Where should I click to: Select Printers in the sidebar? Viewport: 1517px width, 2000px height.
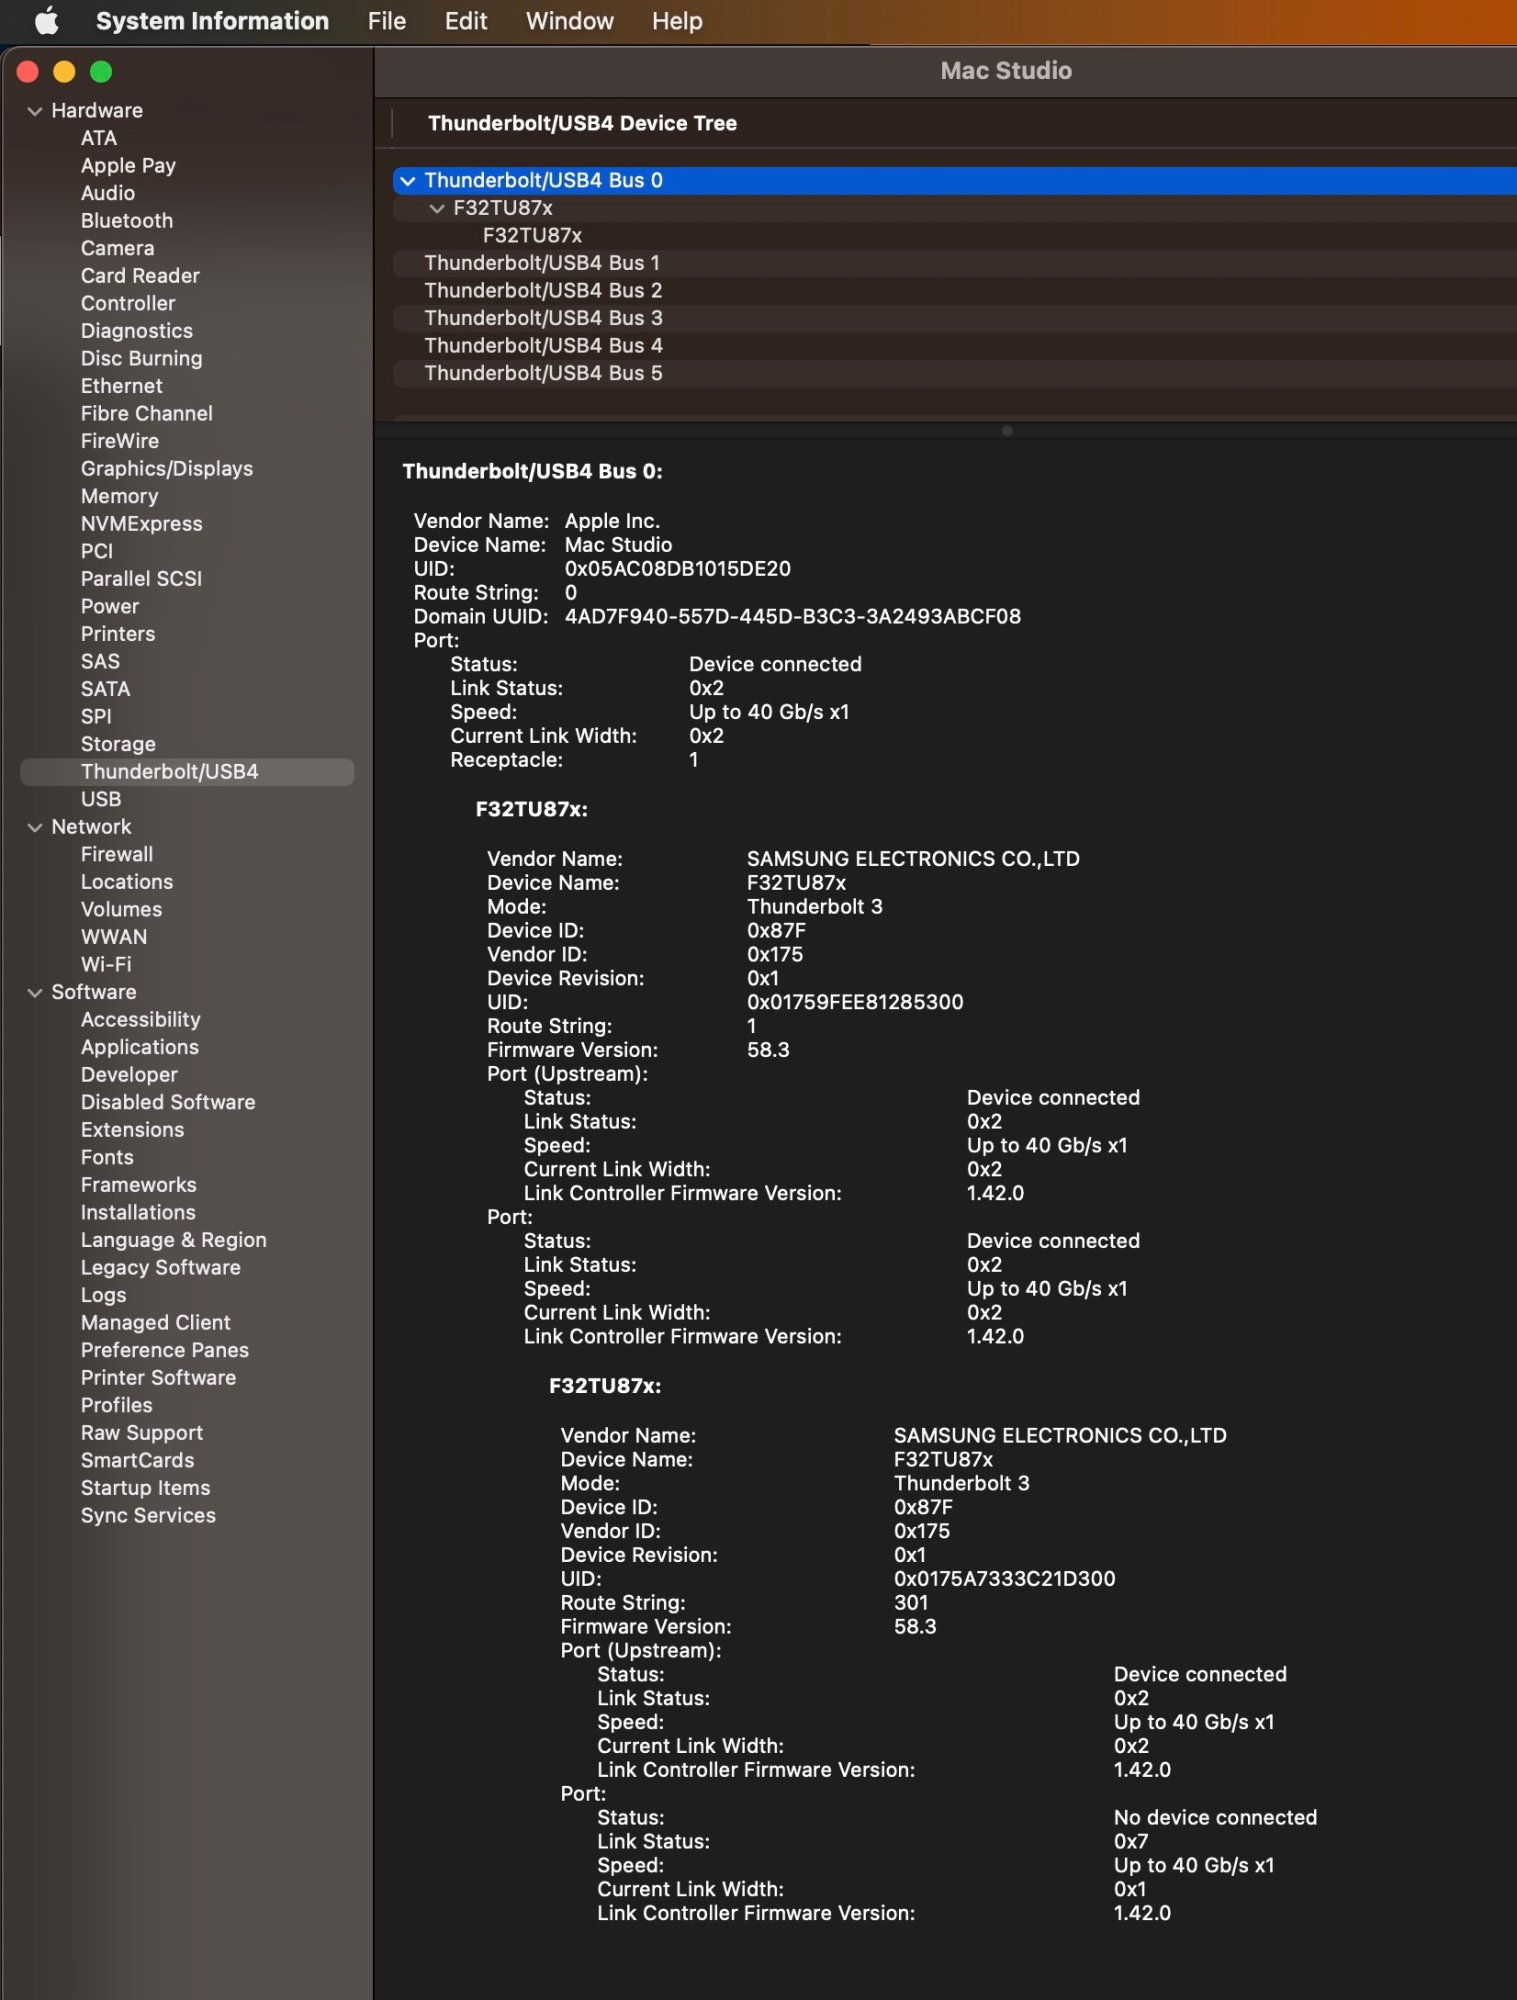[118, 634]
